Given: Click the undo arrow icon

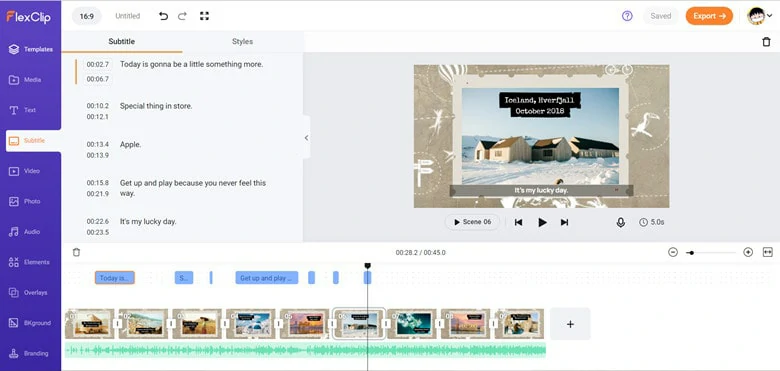Looking at the screenshot, I should pos(163,16).
